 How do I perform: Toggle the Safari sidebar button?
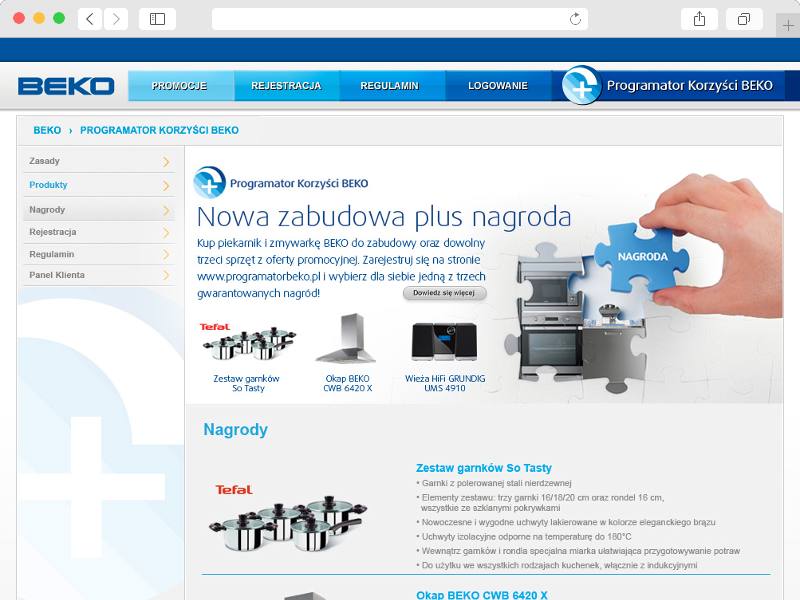tap(157, 19)
